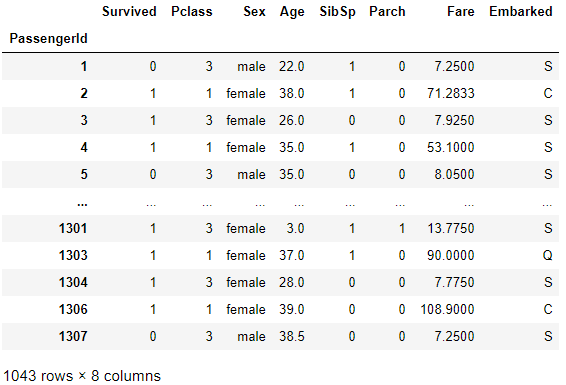The width and height of the screenshot is (566, 385).
Task: Click the Parch column header
Action: [387, 12]
